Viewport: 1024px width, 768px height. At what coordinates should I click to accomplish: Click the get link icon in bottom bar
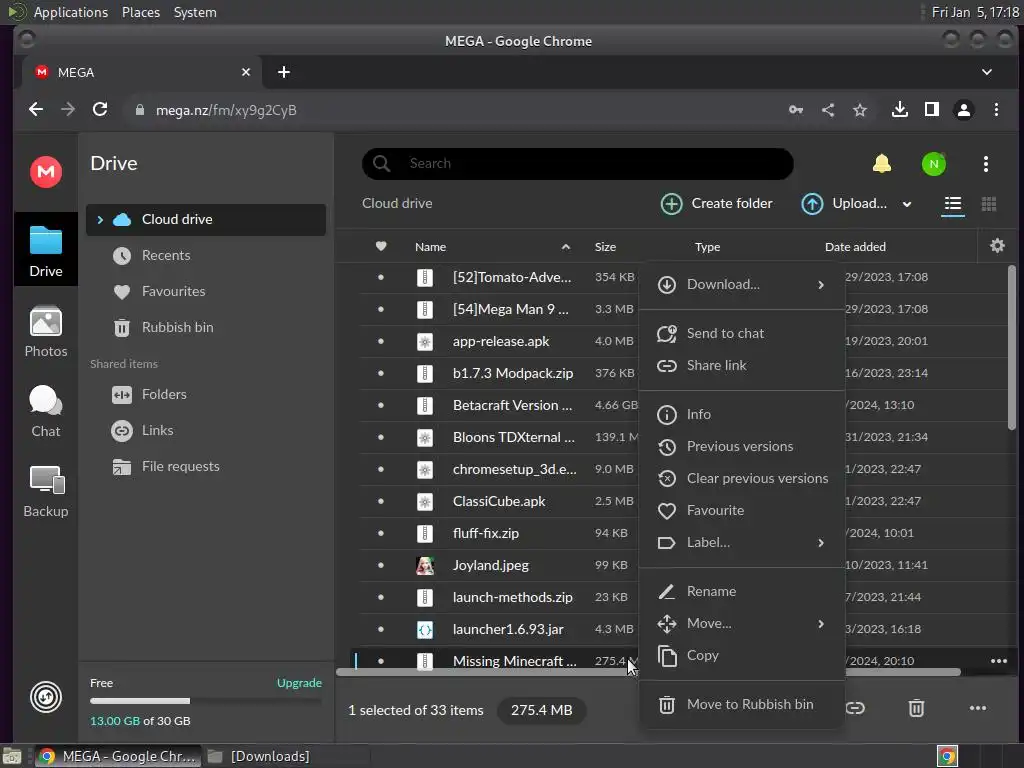point(855,708)
